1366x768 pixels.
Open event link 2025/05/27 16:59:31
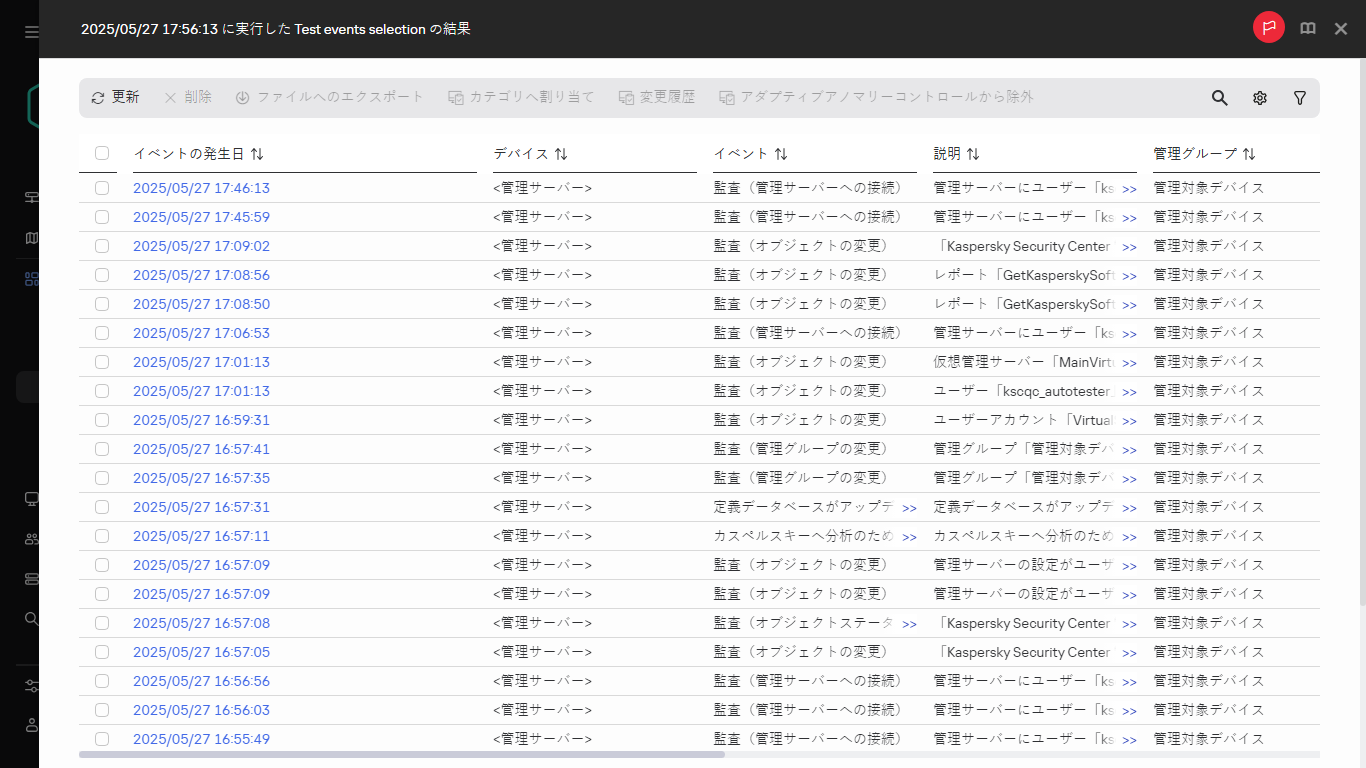click(201, 420)
